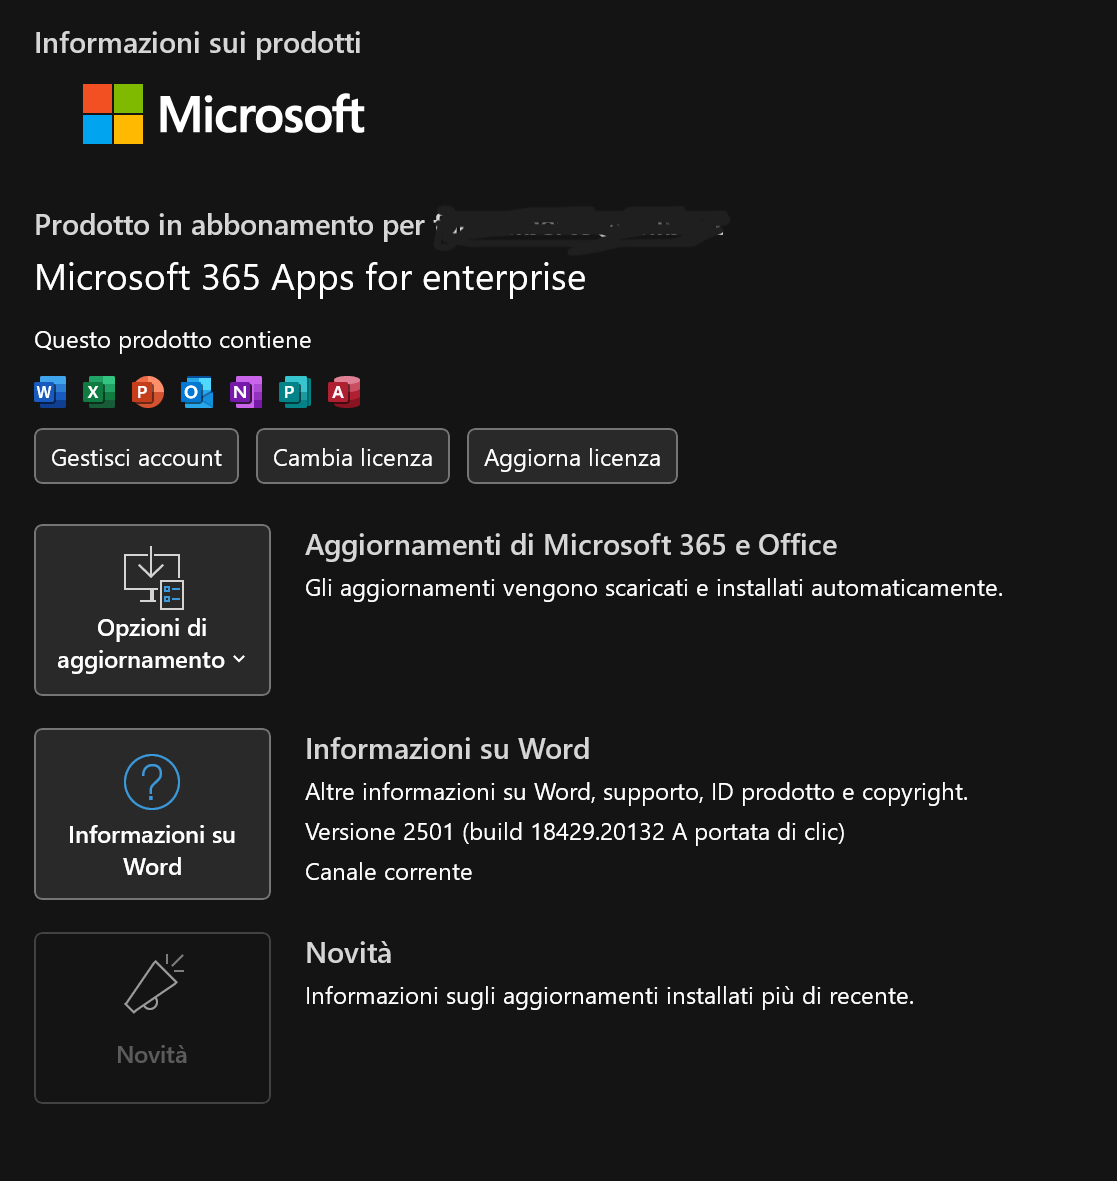
Task: Click the PowerPoint app icon
Action: coord(148,392)
